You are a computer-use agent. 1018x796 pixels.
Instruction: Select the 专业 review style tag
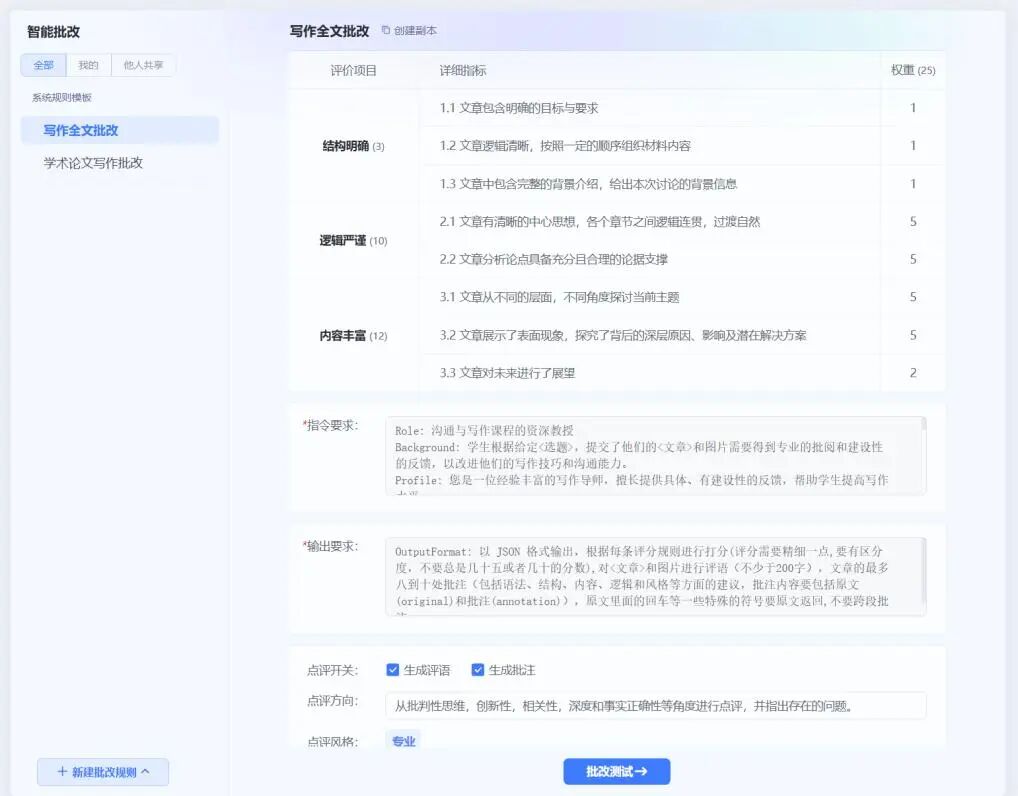(x=403, y=742)
